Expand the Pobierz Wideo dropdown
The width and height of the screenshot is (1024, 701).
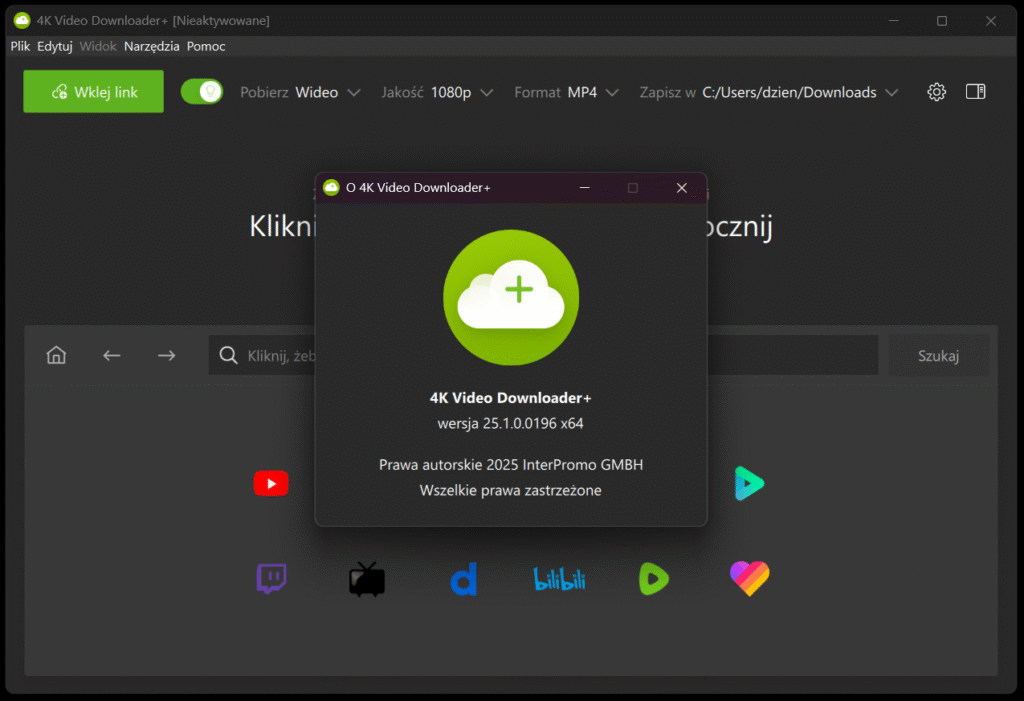(x=300, y=92)
